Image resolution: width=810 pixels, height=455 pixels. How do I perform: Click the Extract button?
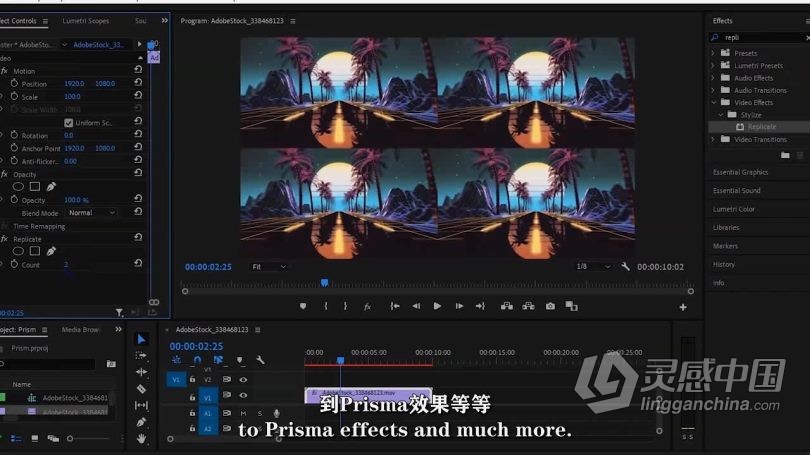(x=528, y=306)
